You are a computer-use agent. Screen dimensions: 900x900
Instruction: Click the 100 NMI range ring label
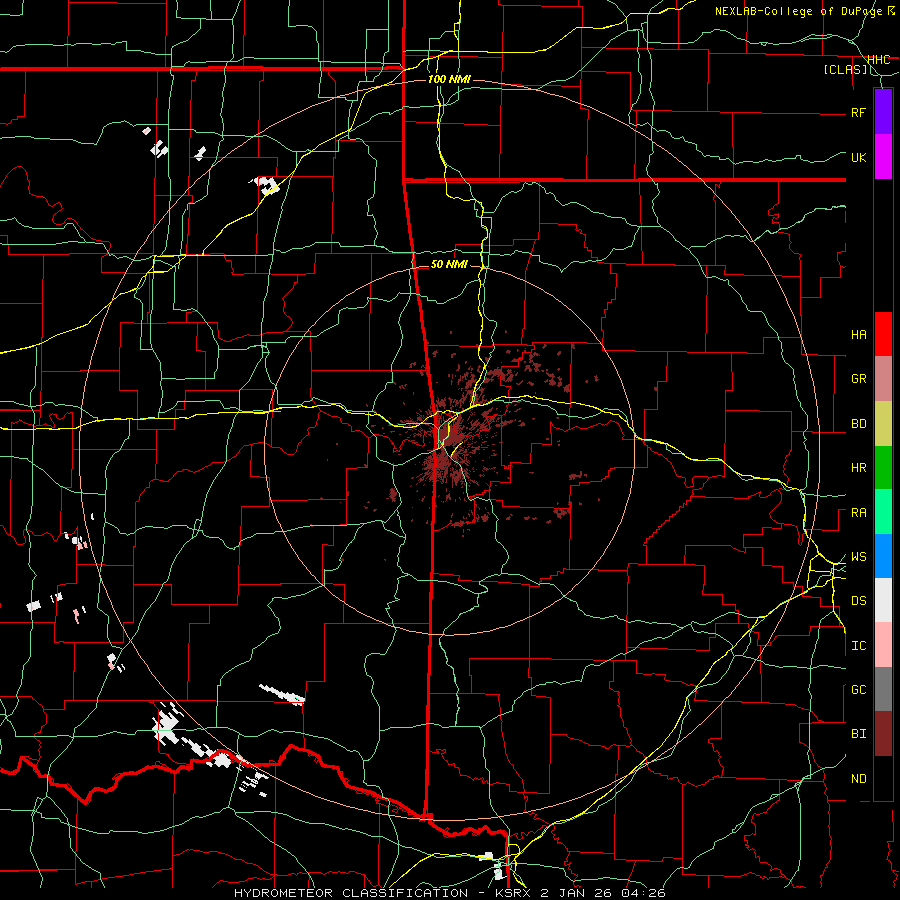(449, 79)
